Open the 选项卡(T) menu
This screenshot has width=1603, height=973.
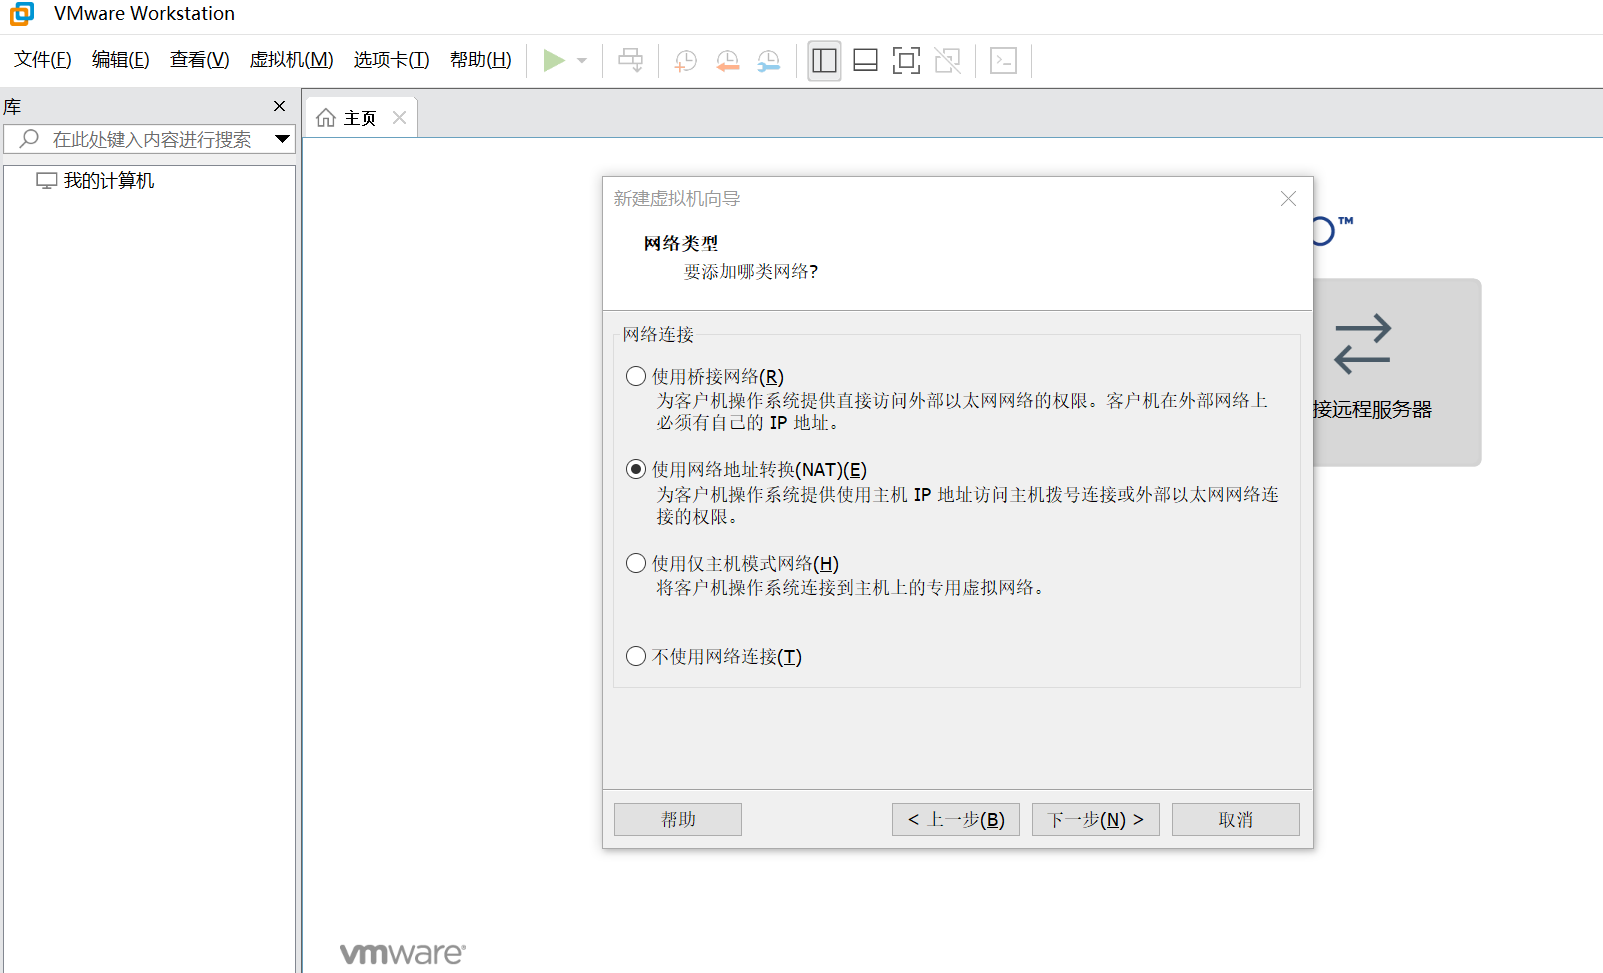click(391, 60)
